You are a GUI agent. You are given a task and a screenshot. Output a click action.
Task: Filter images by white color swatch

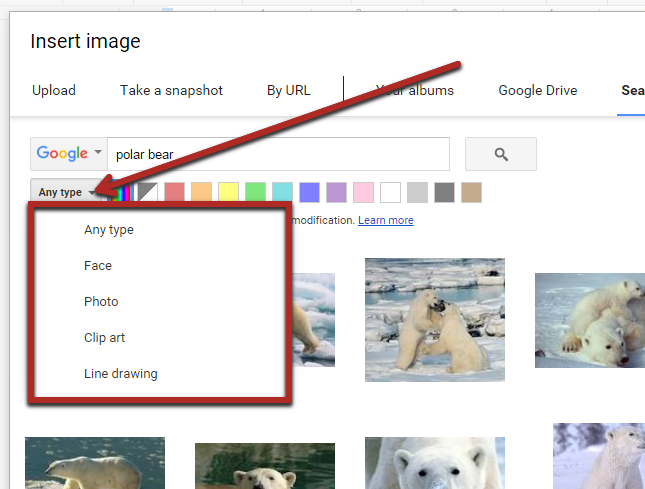(390, 192)
